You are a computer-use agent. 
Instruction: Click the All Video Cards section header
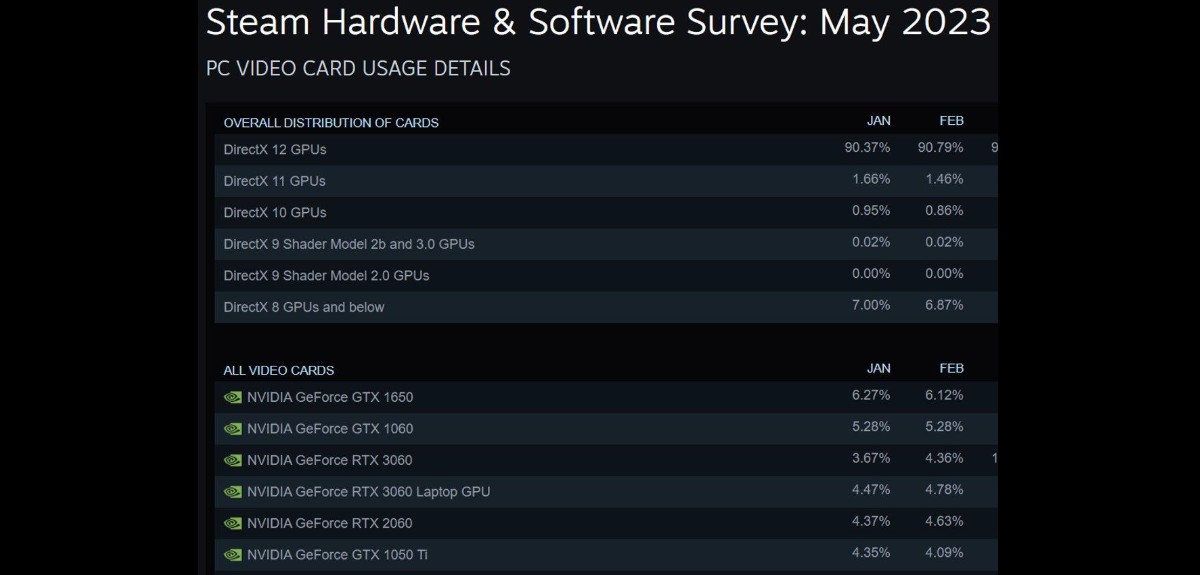point(279,370)
